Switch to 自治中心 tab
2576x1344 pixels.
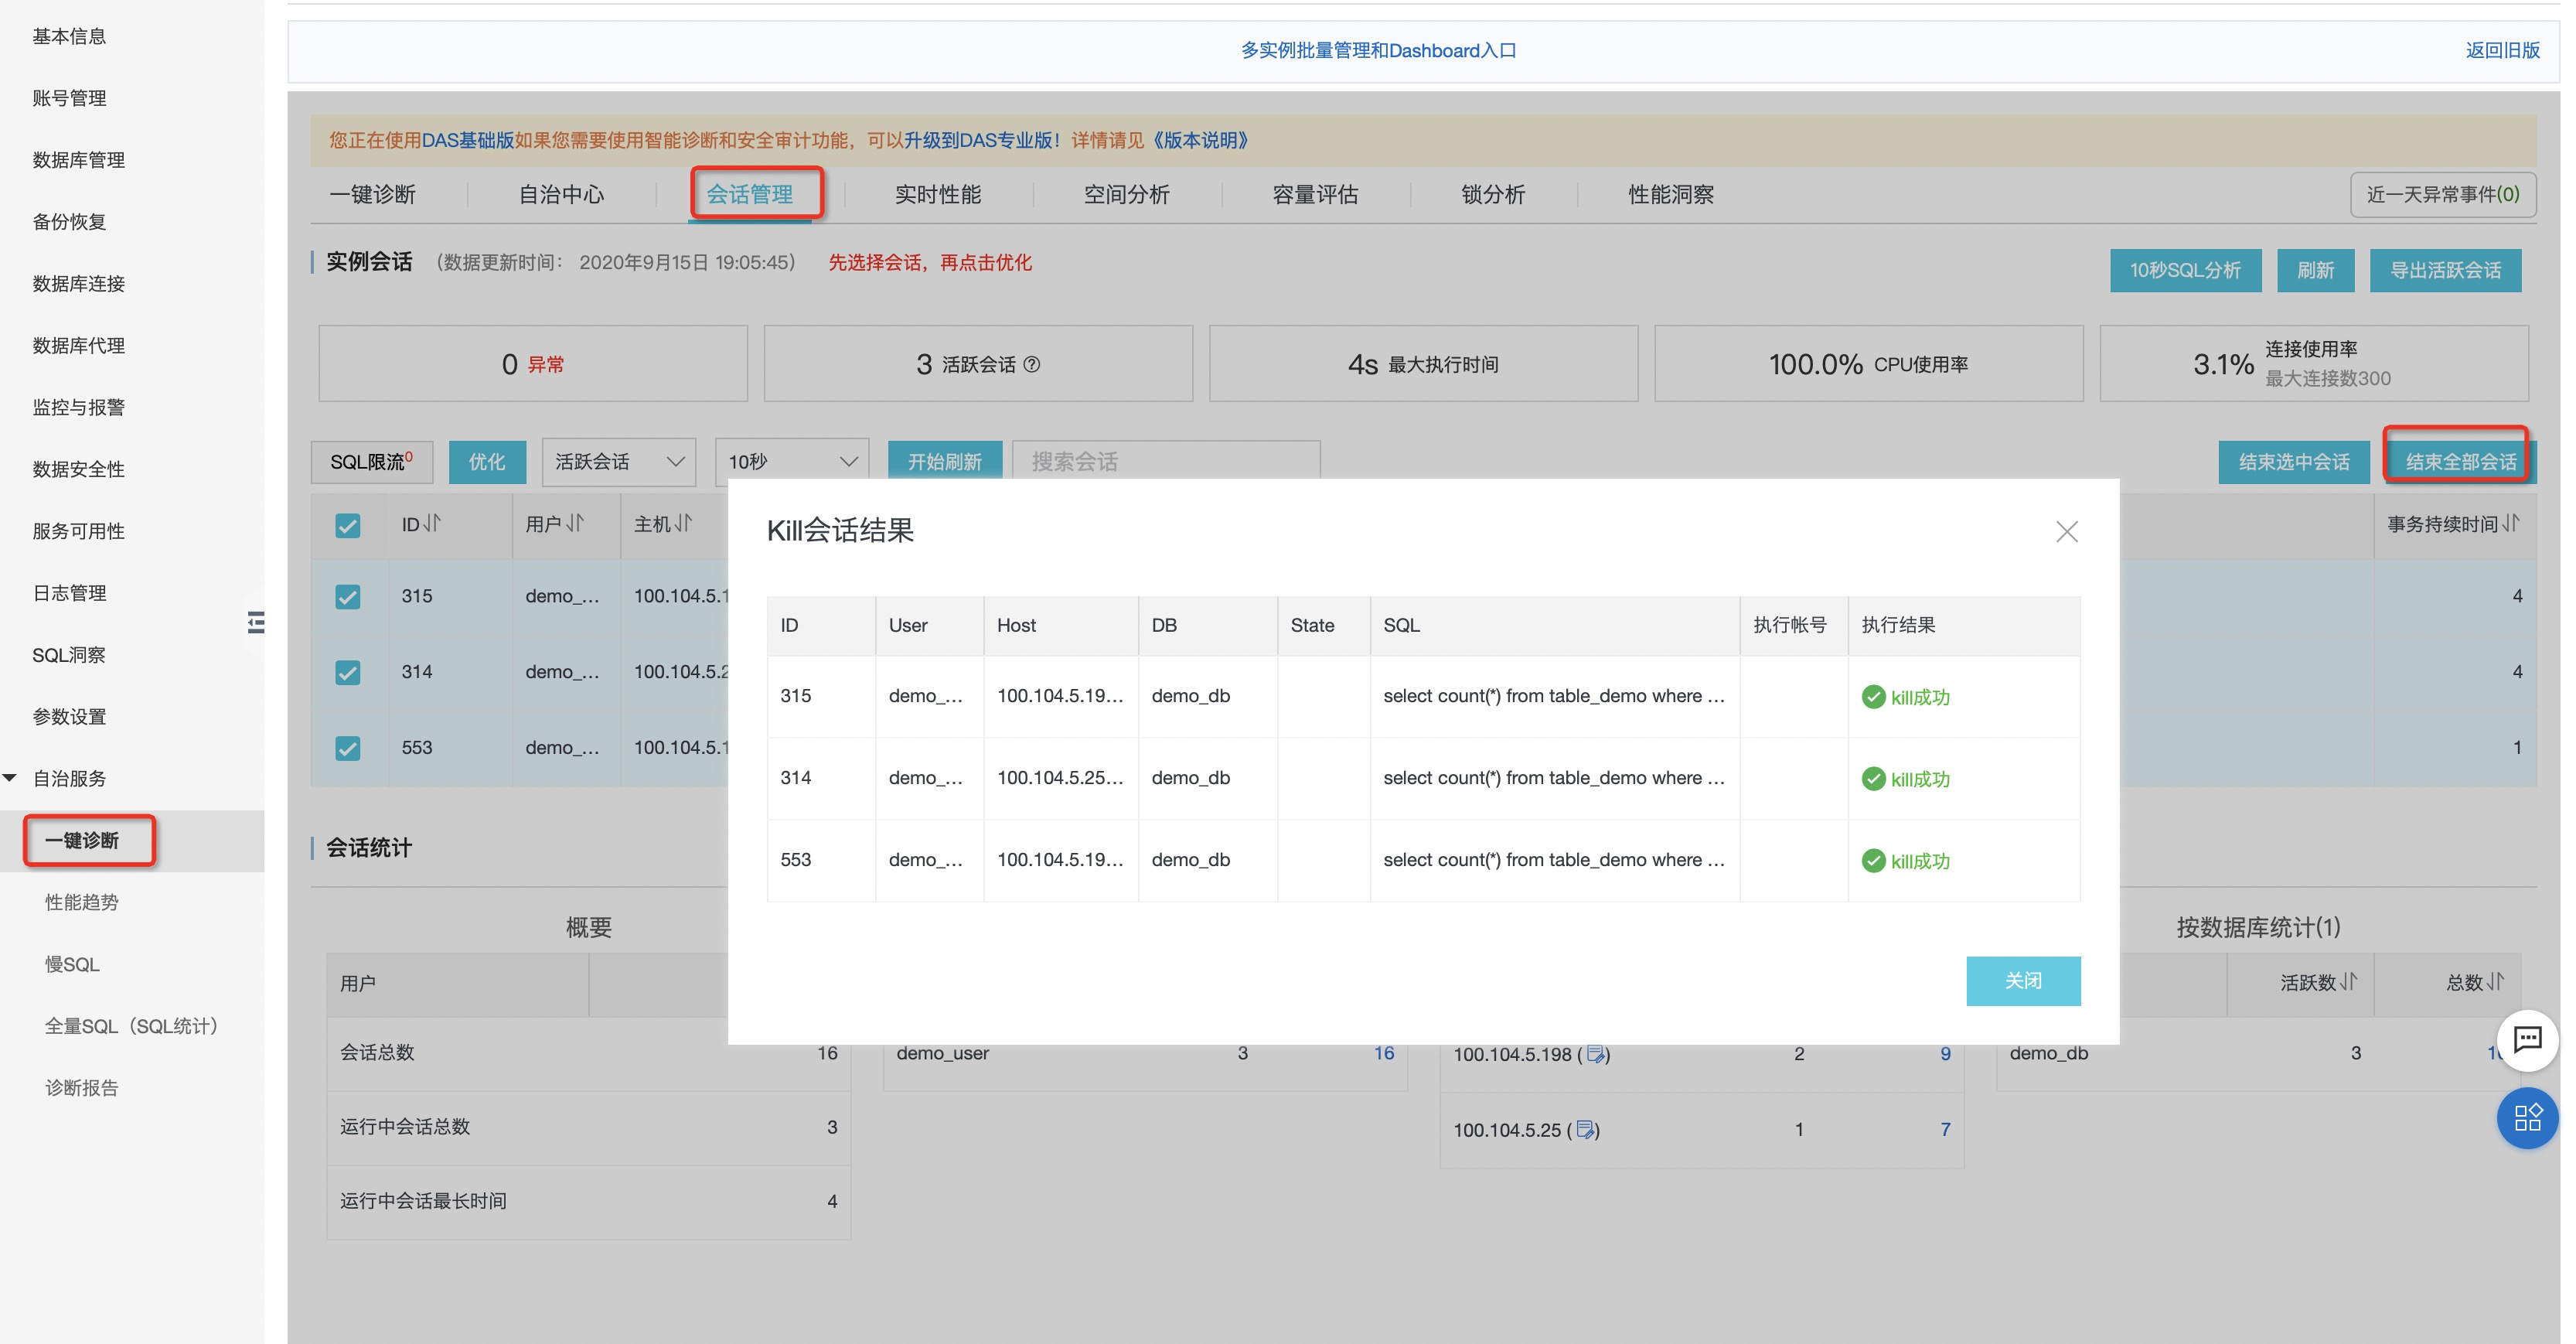coord(561,194)
